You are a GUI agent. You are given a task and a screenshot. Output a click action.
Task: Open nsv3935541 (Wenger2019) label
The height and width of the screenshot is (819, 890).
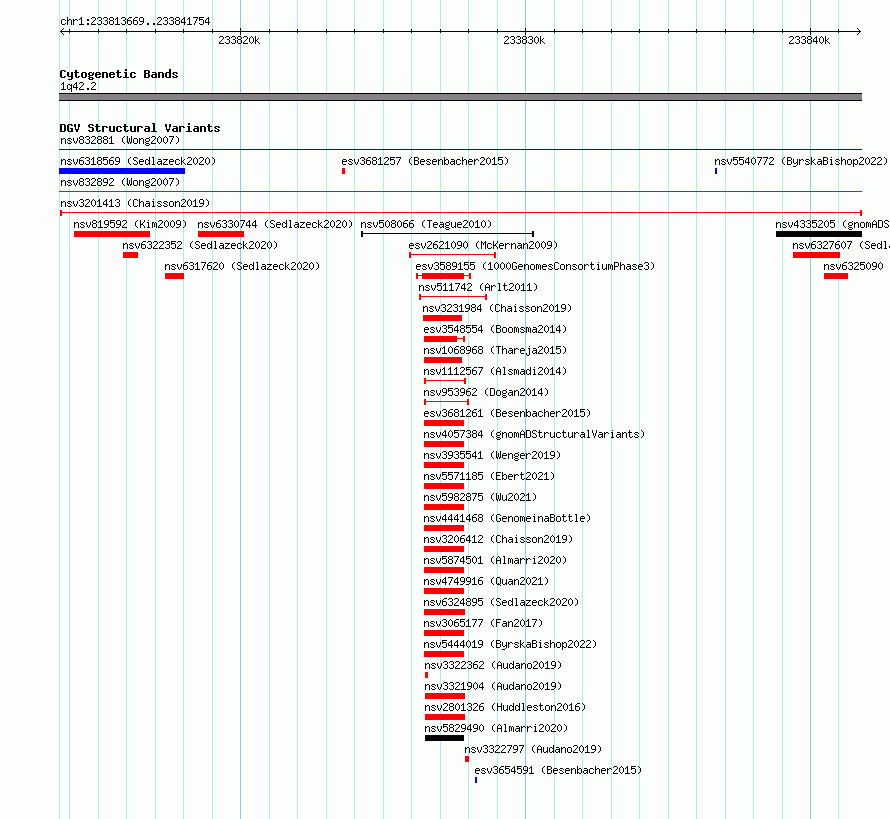(x=492, y=455)
